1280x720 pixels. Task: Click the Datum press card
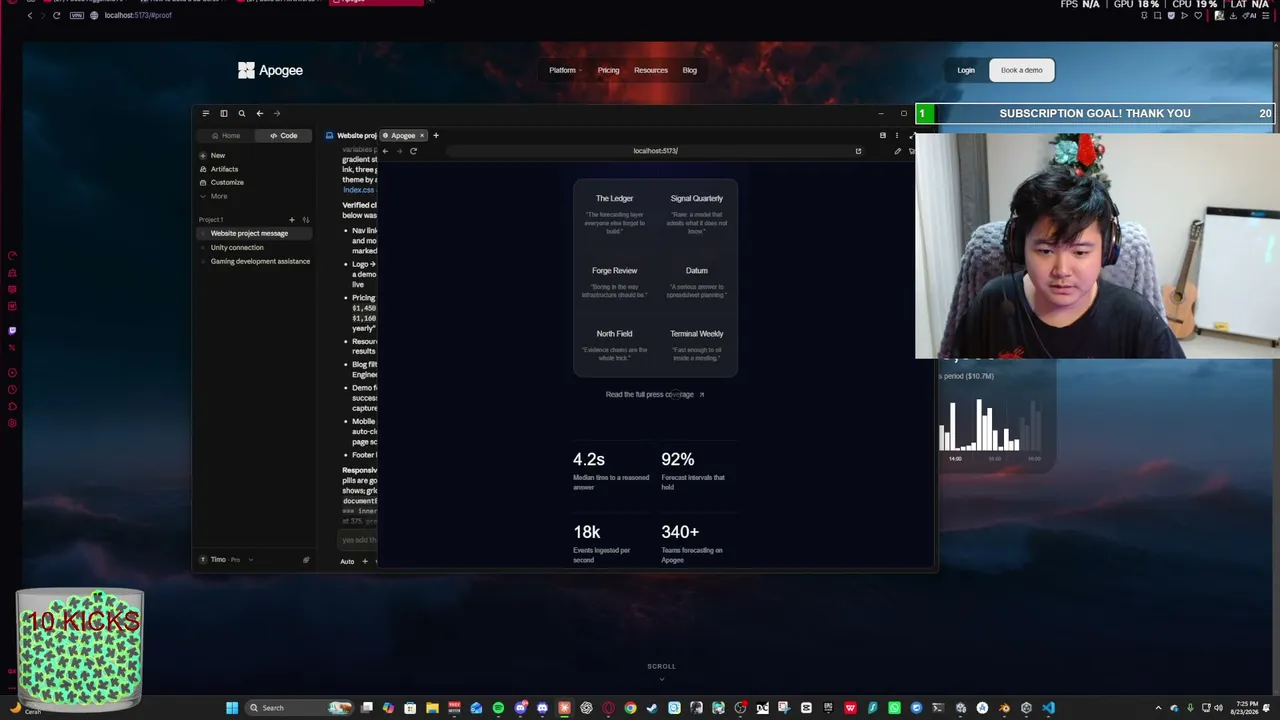pos(696,282)
